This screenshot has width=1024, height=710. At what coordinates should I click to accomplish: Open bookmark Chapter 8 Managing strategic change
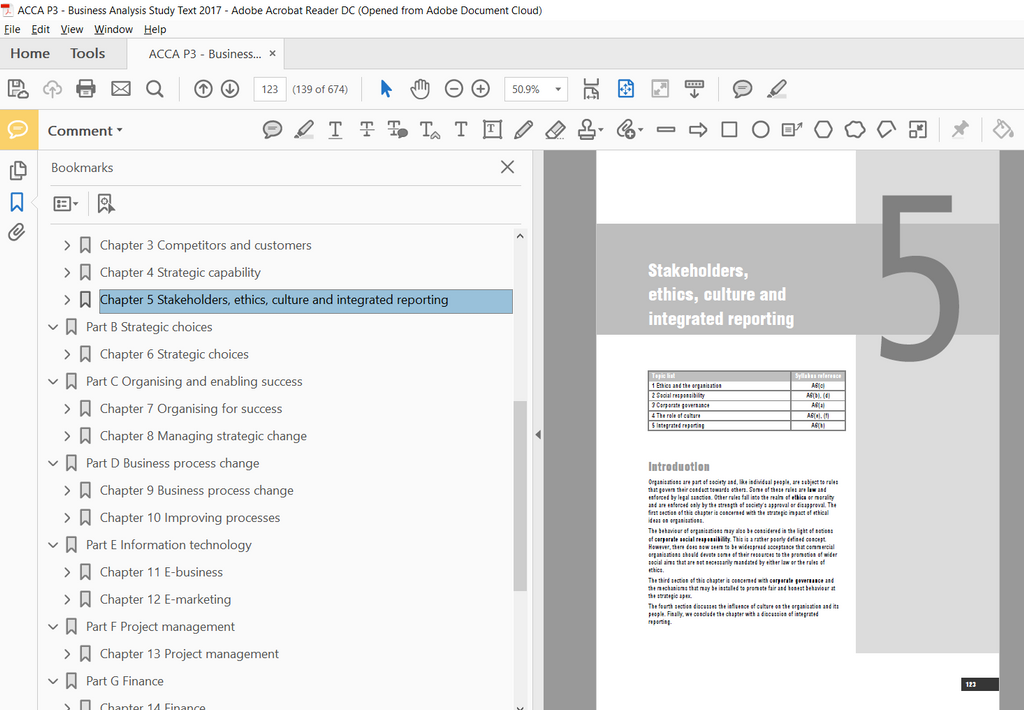(203, 436)
